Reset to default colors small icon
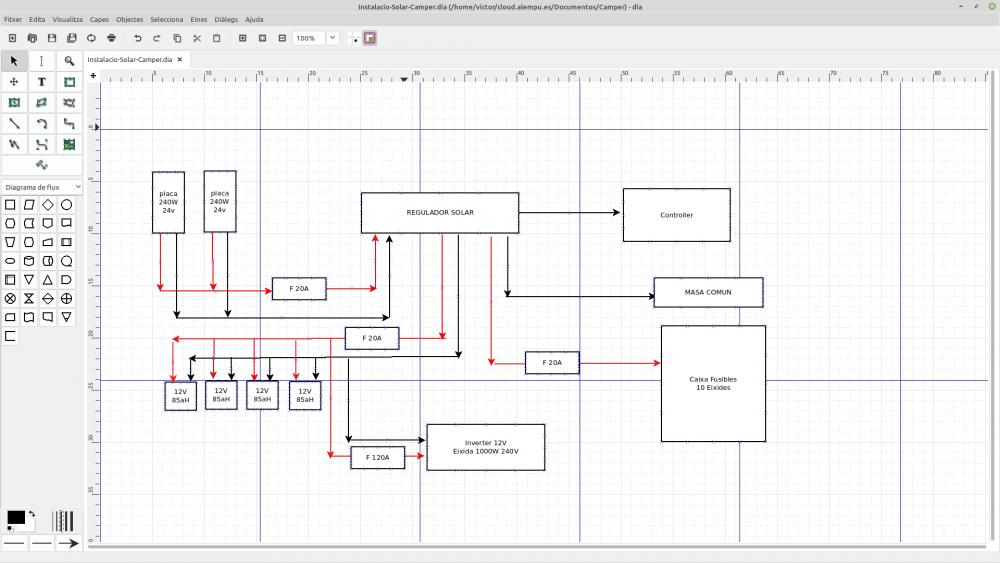Image resolution: width=1000 pixels, height=563 pixels. (x=10, y=529)
